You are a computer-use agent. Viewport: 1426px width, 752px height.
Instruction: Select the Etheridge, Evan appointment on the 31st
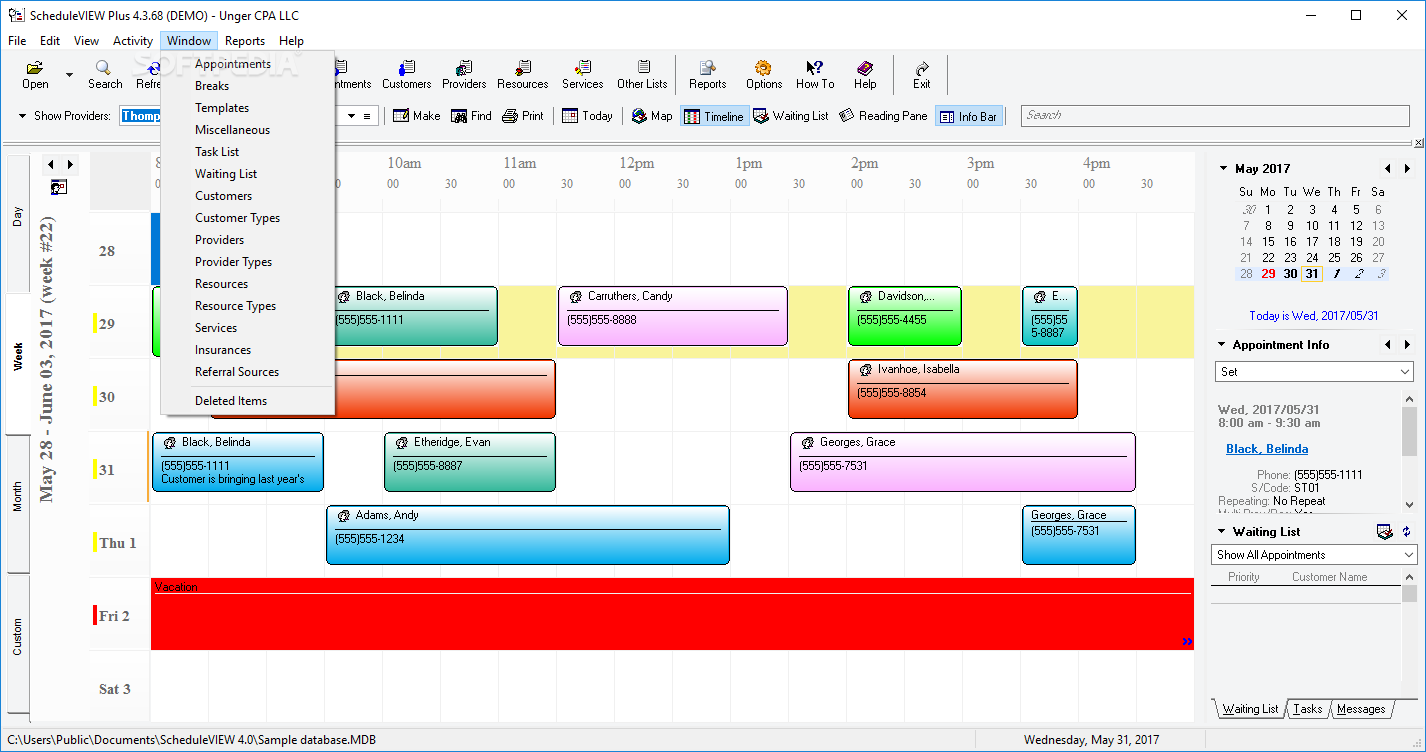[470, 462]
